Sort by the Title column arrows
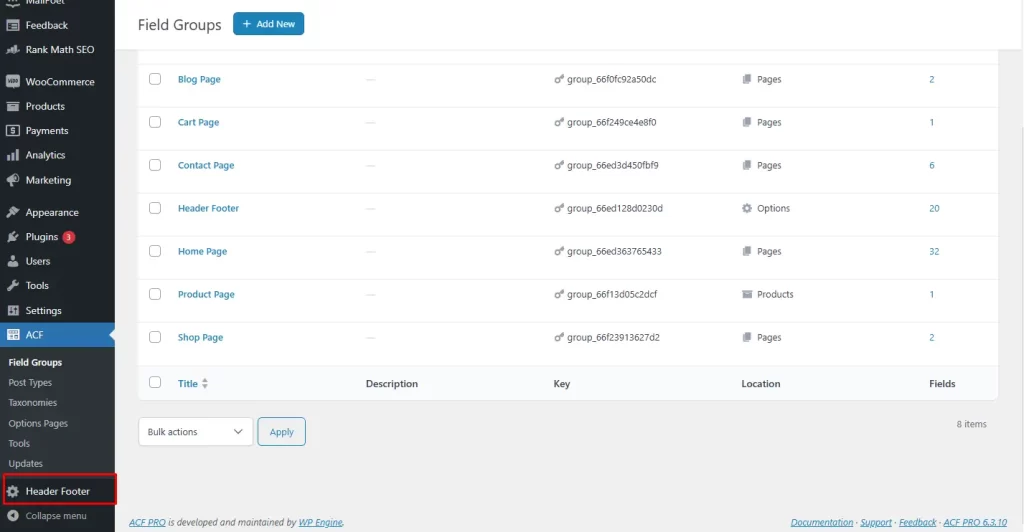Viewport: 1024px width, 532px height. point(205,384)
